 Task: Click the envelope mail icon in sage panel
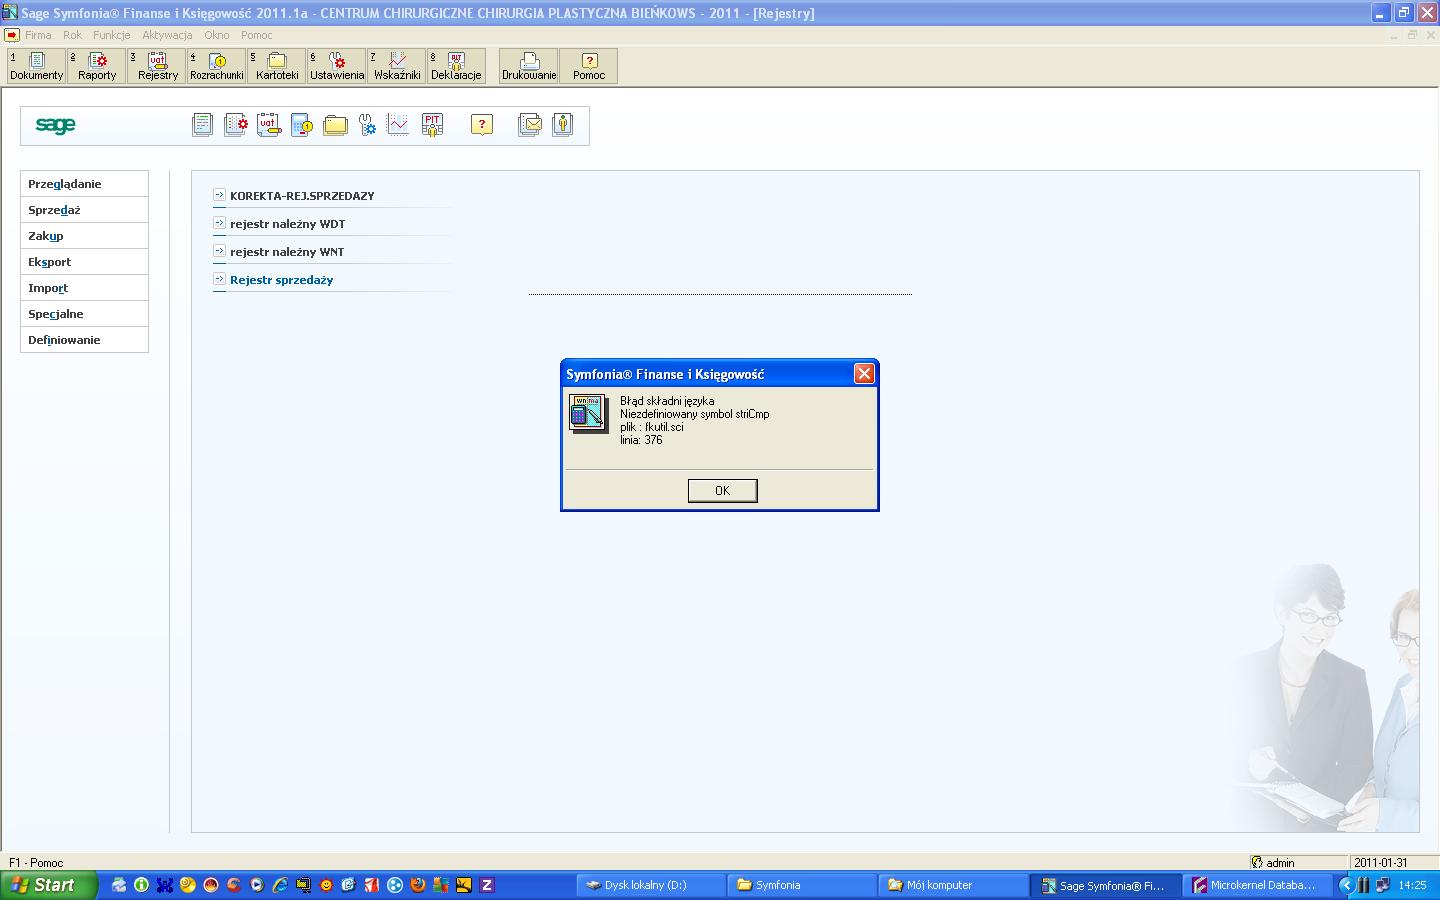[x=530, y=125]
